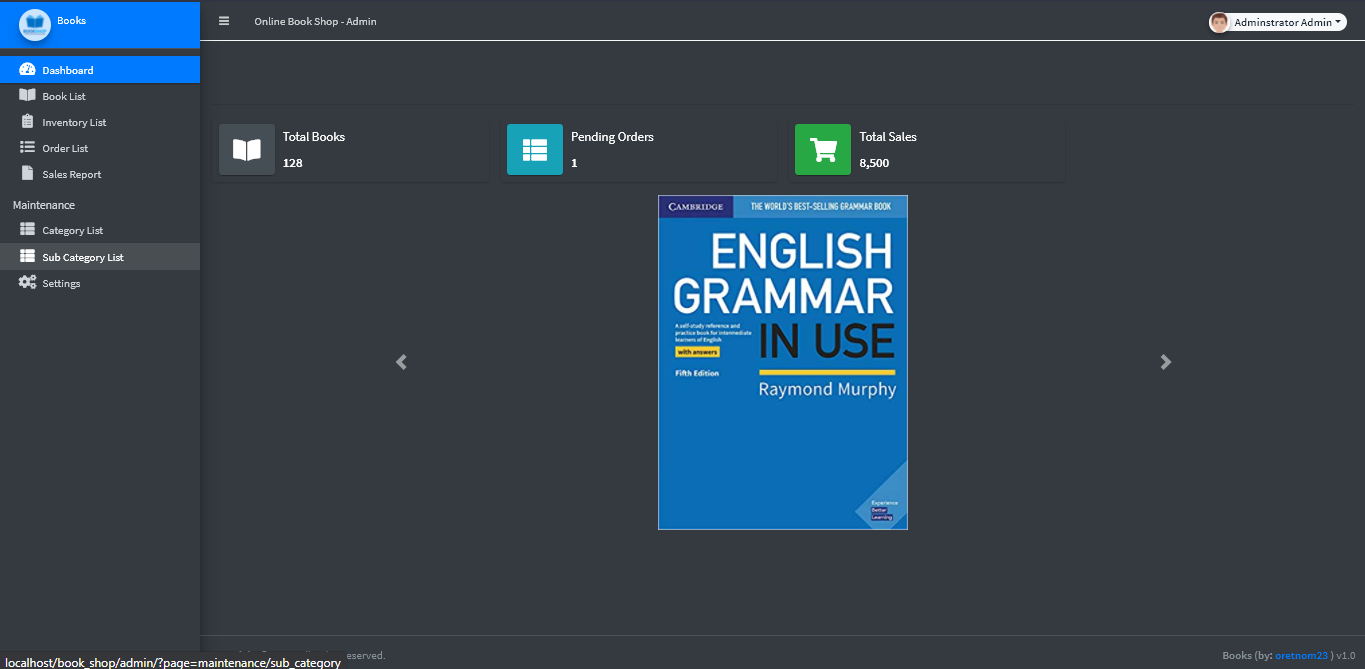
Task: Open the Settings menu item
Action: [100, 283]
